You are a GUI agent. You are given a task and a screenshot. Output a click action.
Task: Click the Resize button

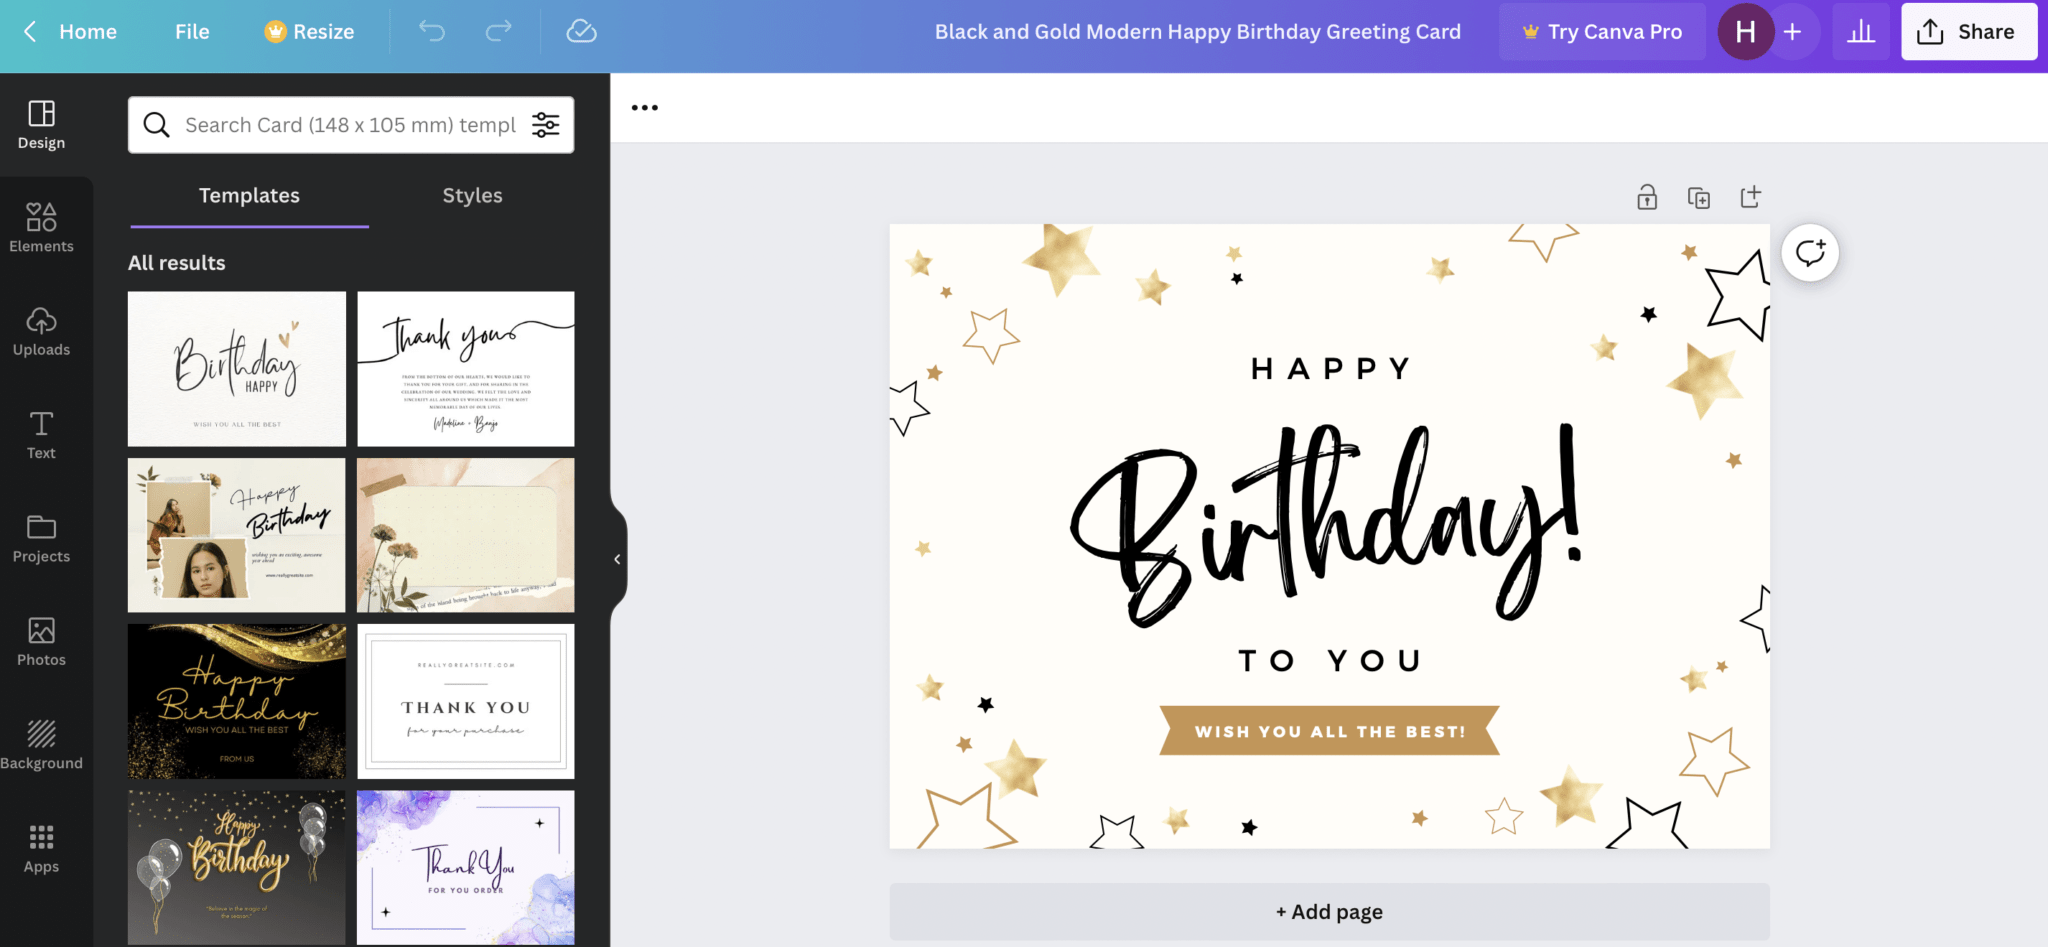click(309, 31)
